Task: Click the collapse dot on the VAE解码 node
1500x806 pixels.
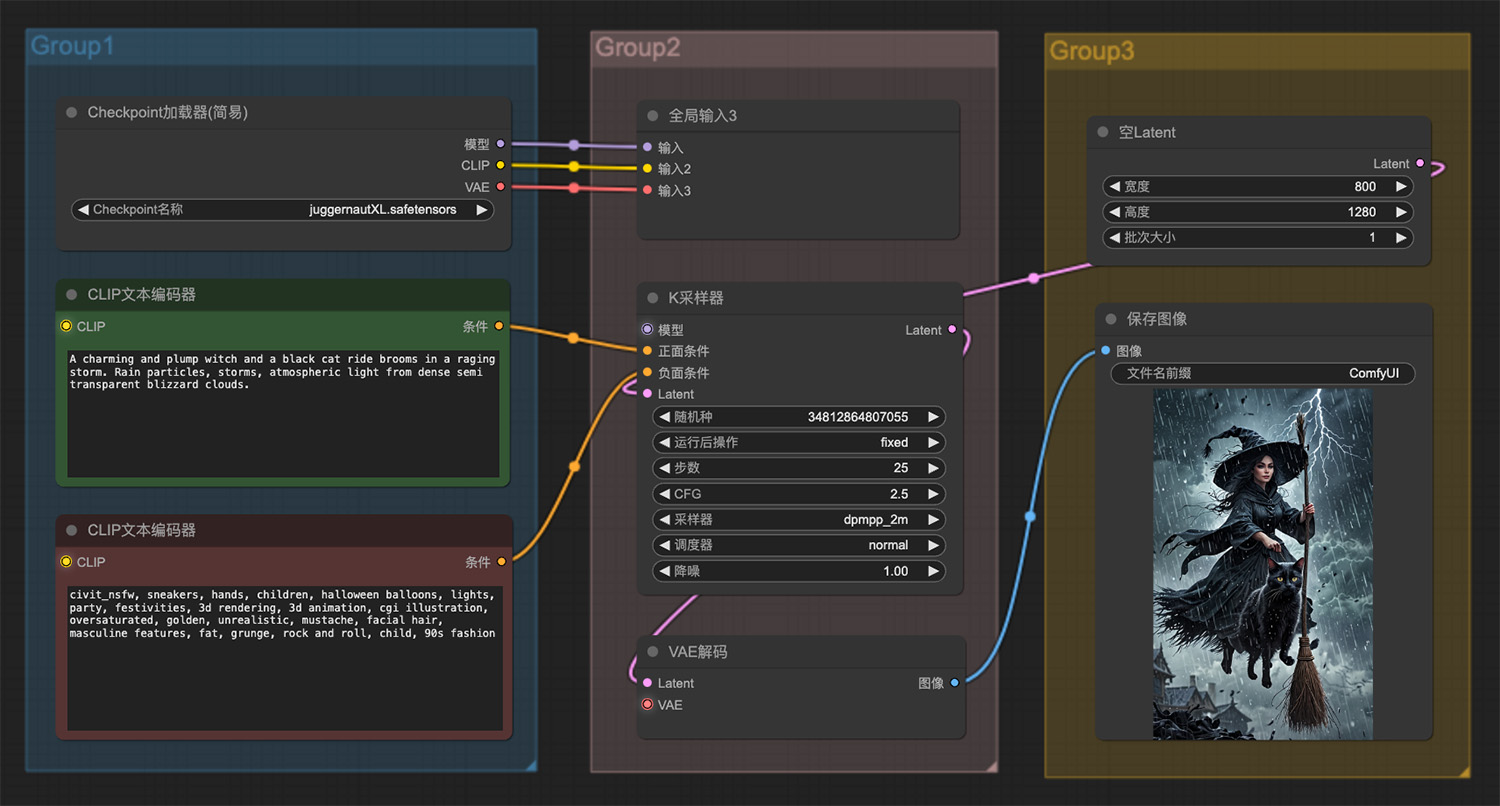Action: coord(653,652)
